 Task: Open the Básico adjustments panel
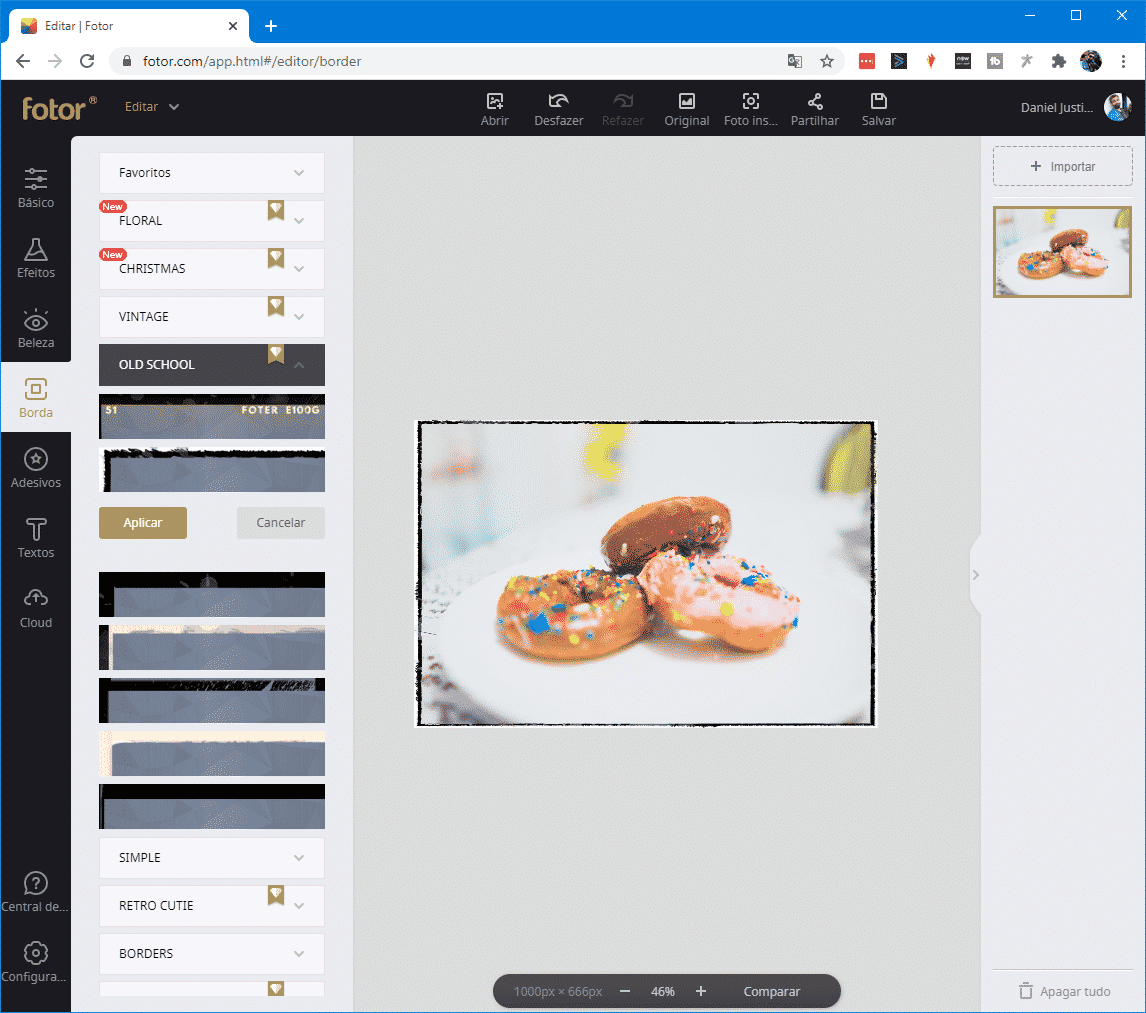pos(36,188)
